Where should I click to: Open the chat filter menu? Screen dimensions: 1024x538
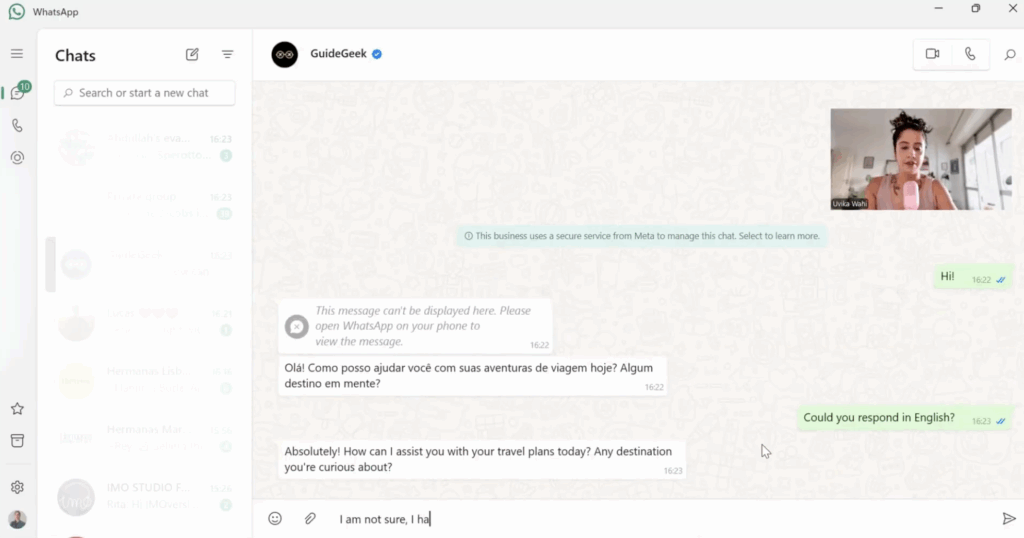[228, 55]
